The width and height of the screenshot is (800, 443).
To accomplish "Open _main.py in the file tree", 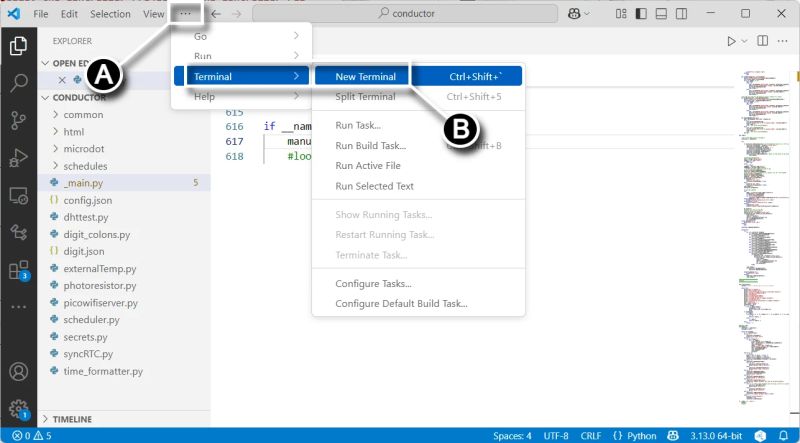I will tap(124, 183).
